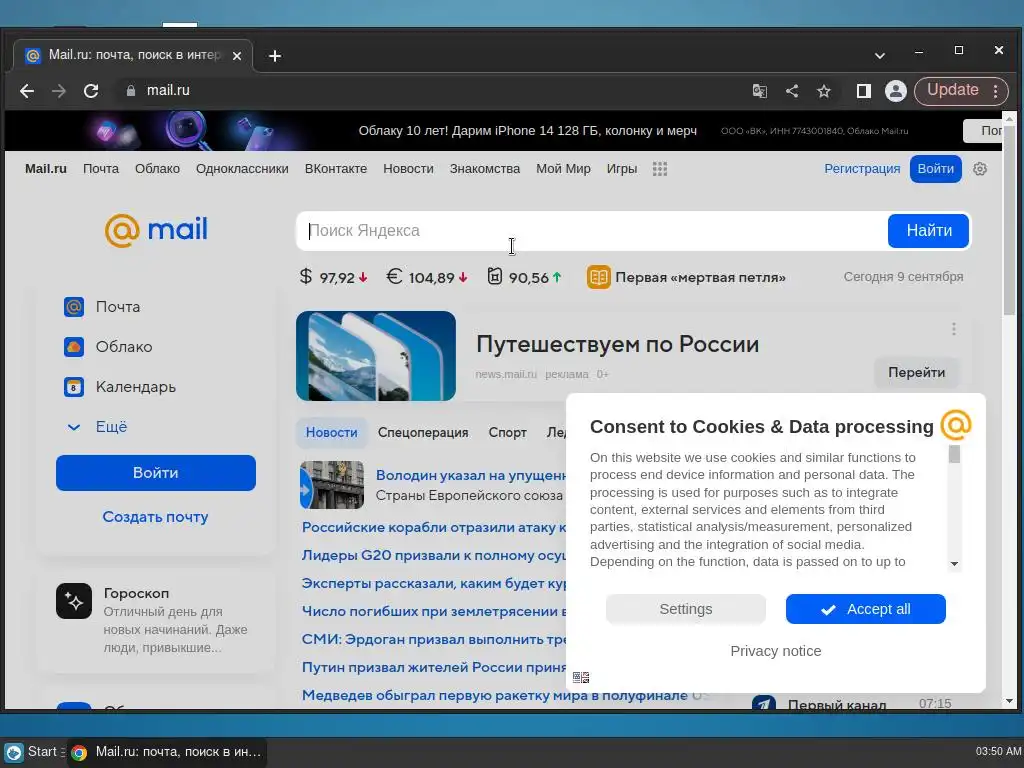Click the Поиск Яндекса search field
This screenshot has height=768, width=1024.
pos(591,231)
